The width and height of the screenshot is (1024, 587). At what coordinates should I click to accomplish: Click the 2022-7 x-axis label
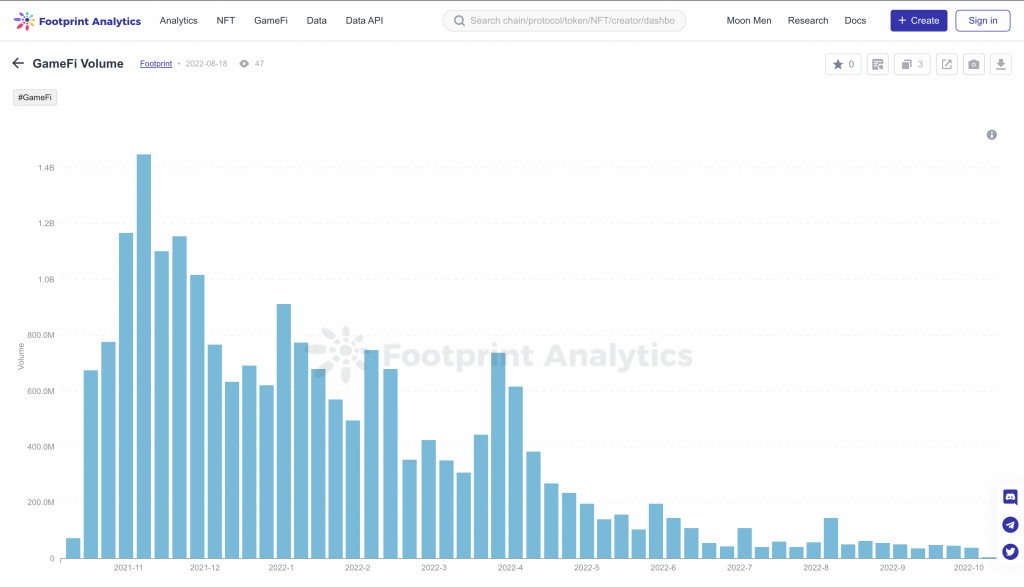tap(739, 567)
